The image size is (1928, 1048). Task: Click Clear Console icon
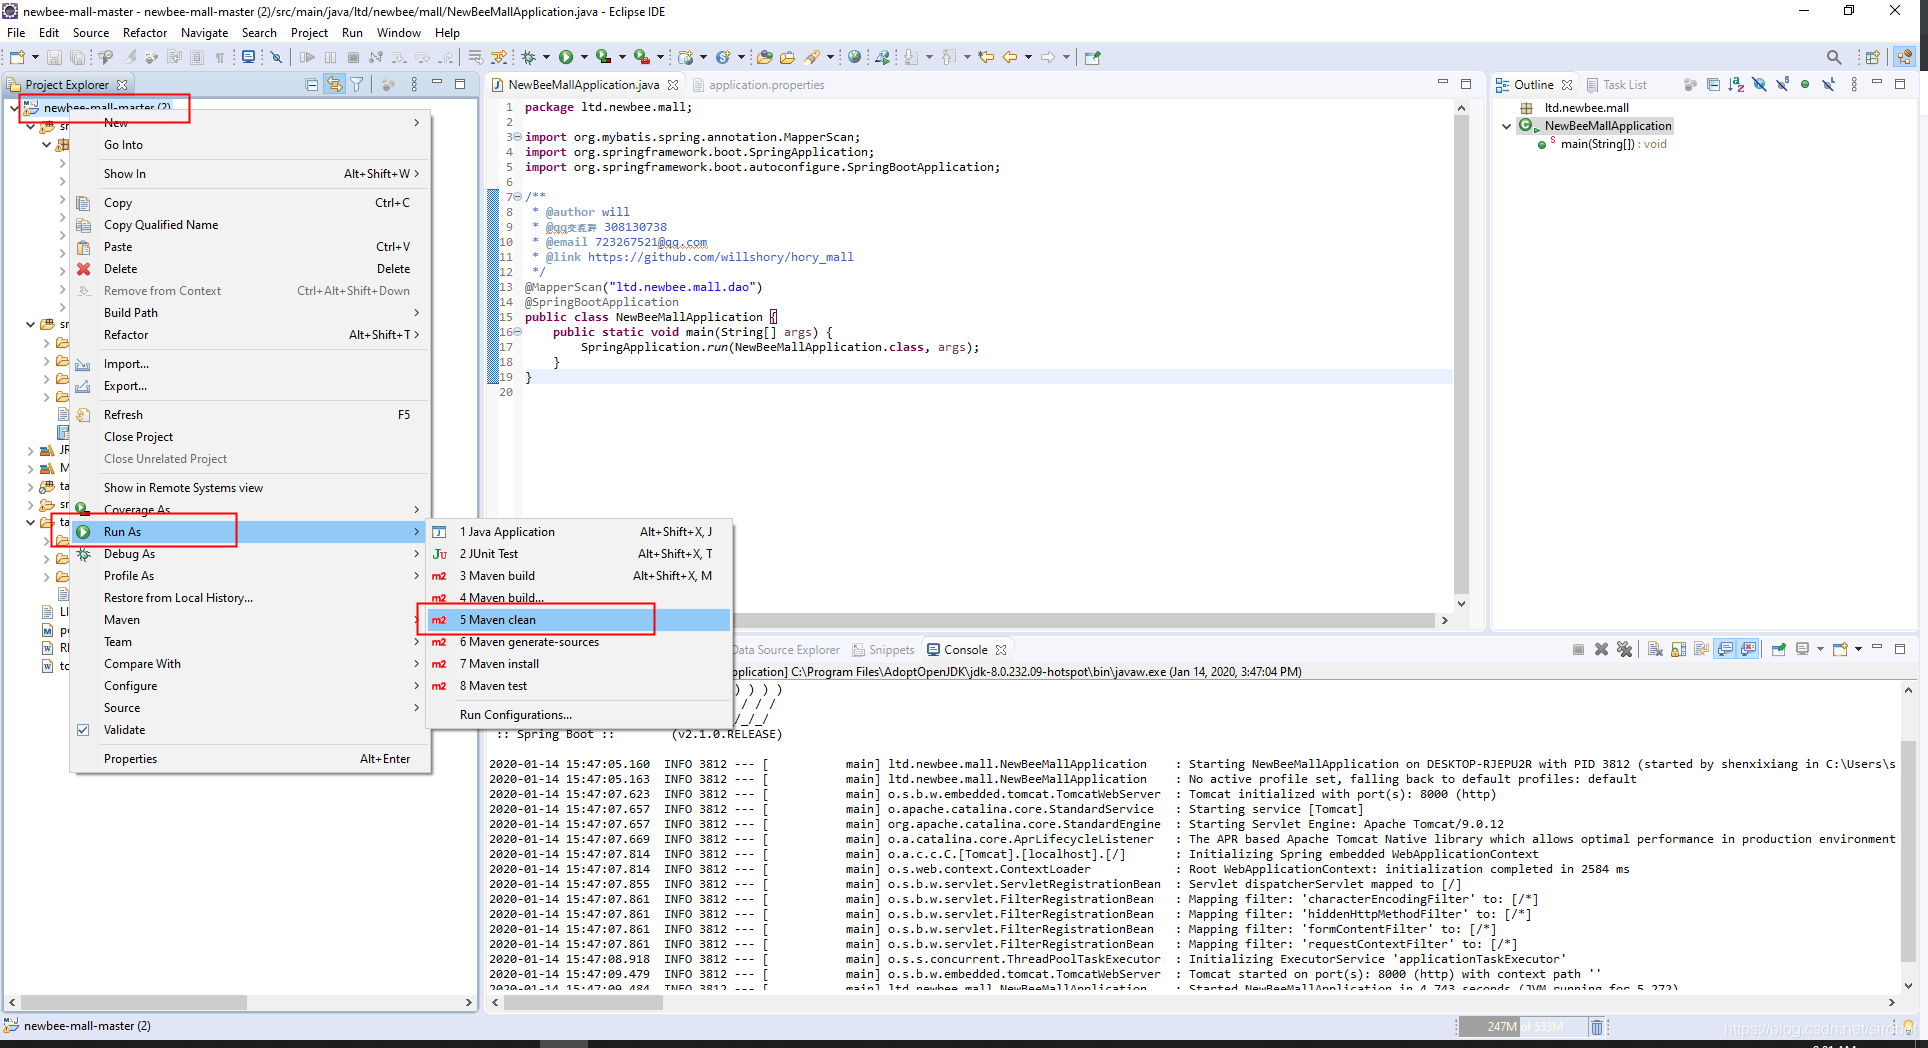coord(1655,649)
